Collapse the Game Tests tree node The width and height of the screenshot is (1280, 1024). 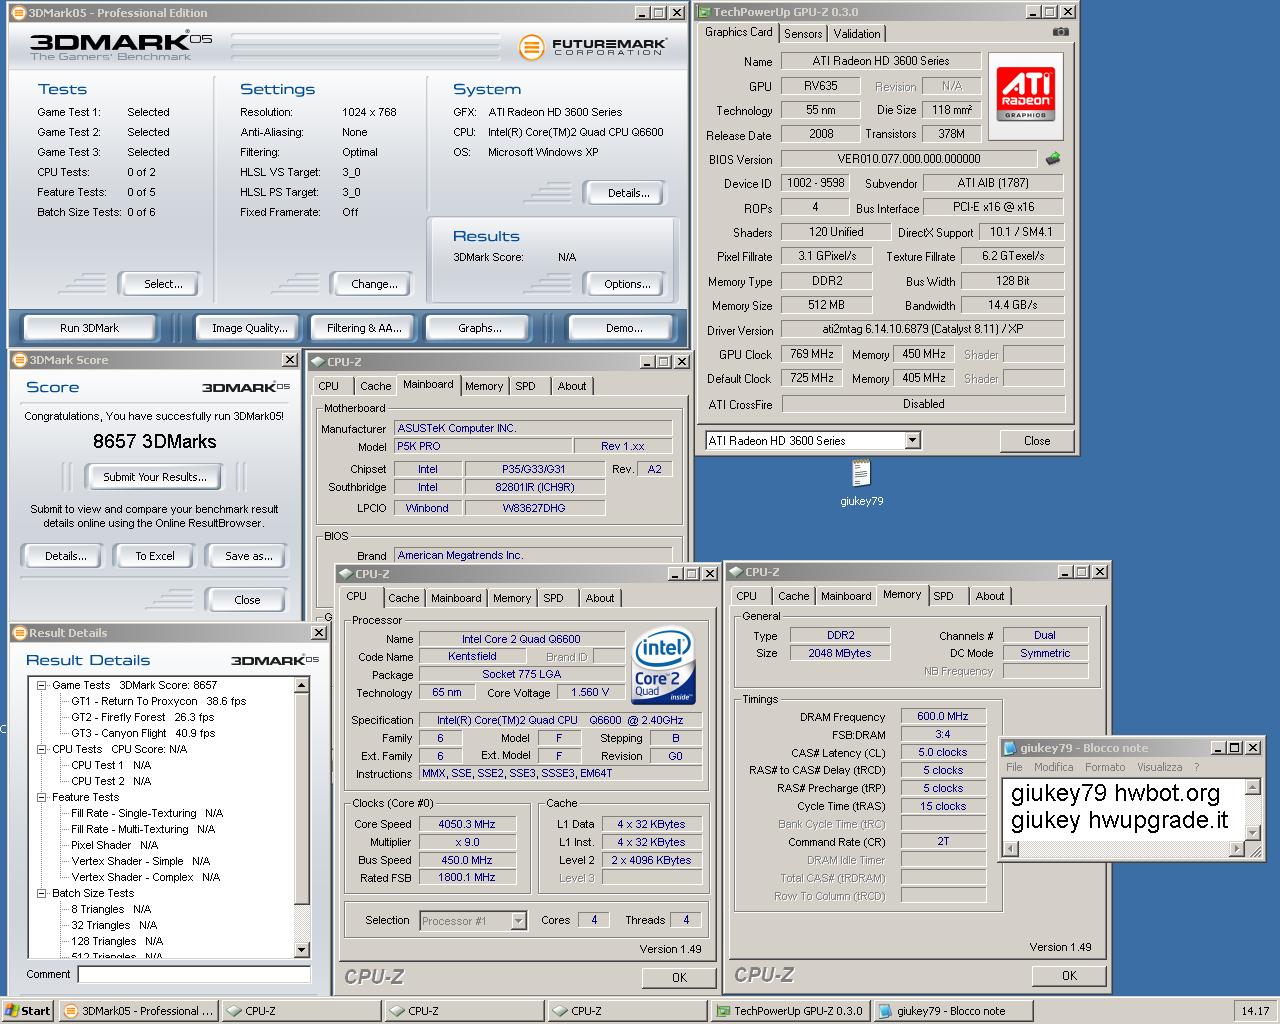pyautogui.click(x=42, y=685)
